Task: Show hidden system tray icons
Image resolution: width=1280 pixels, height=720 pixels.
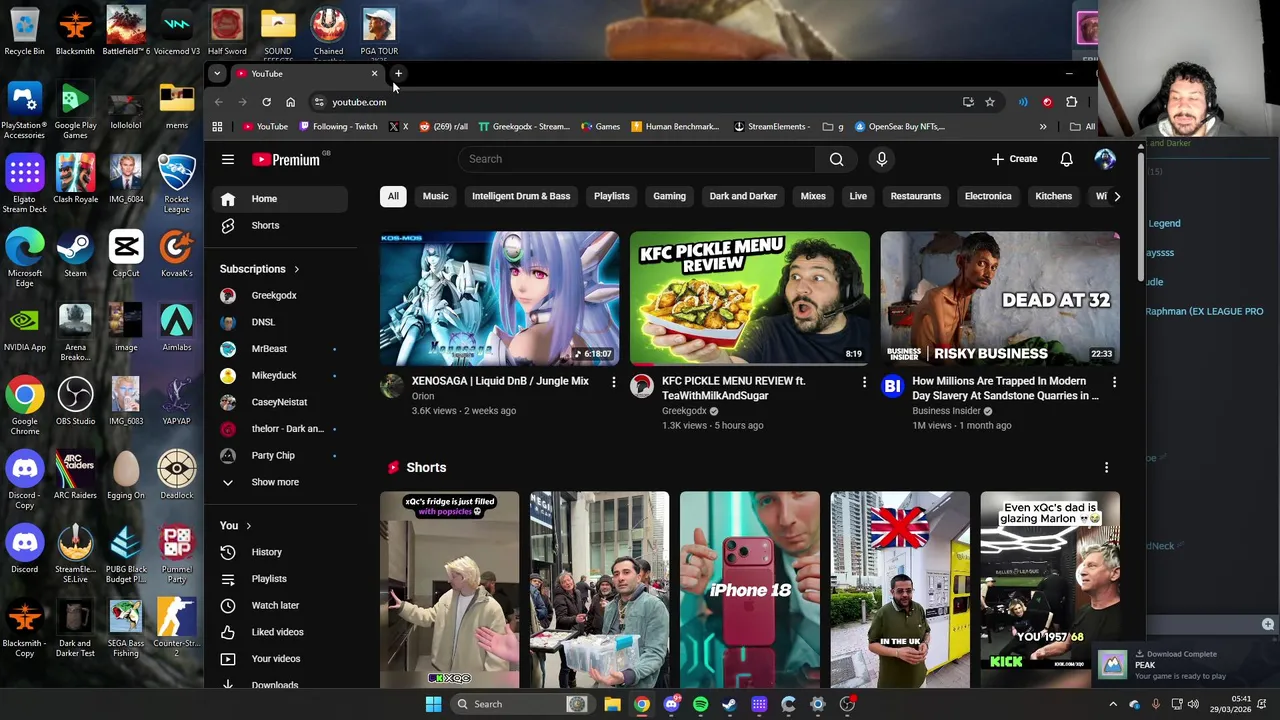Action: click(x=1115, y=704)
